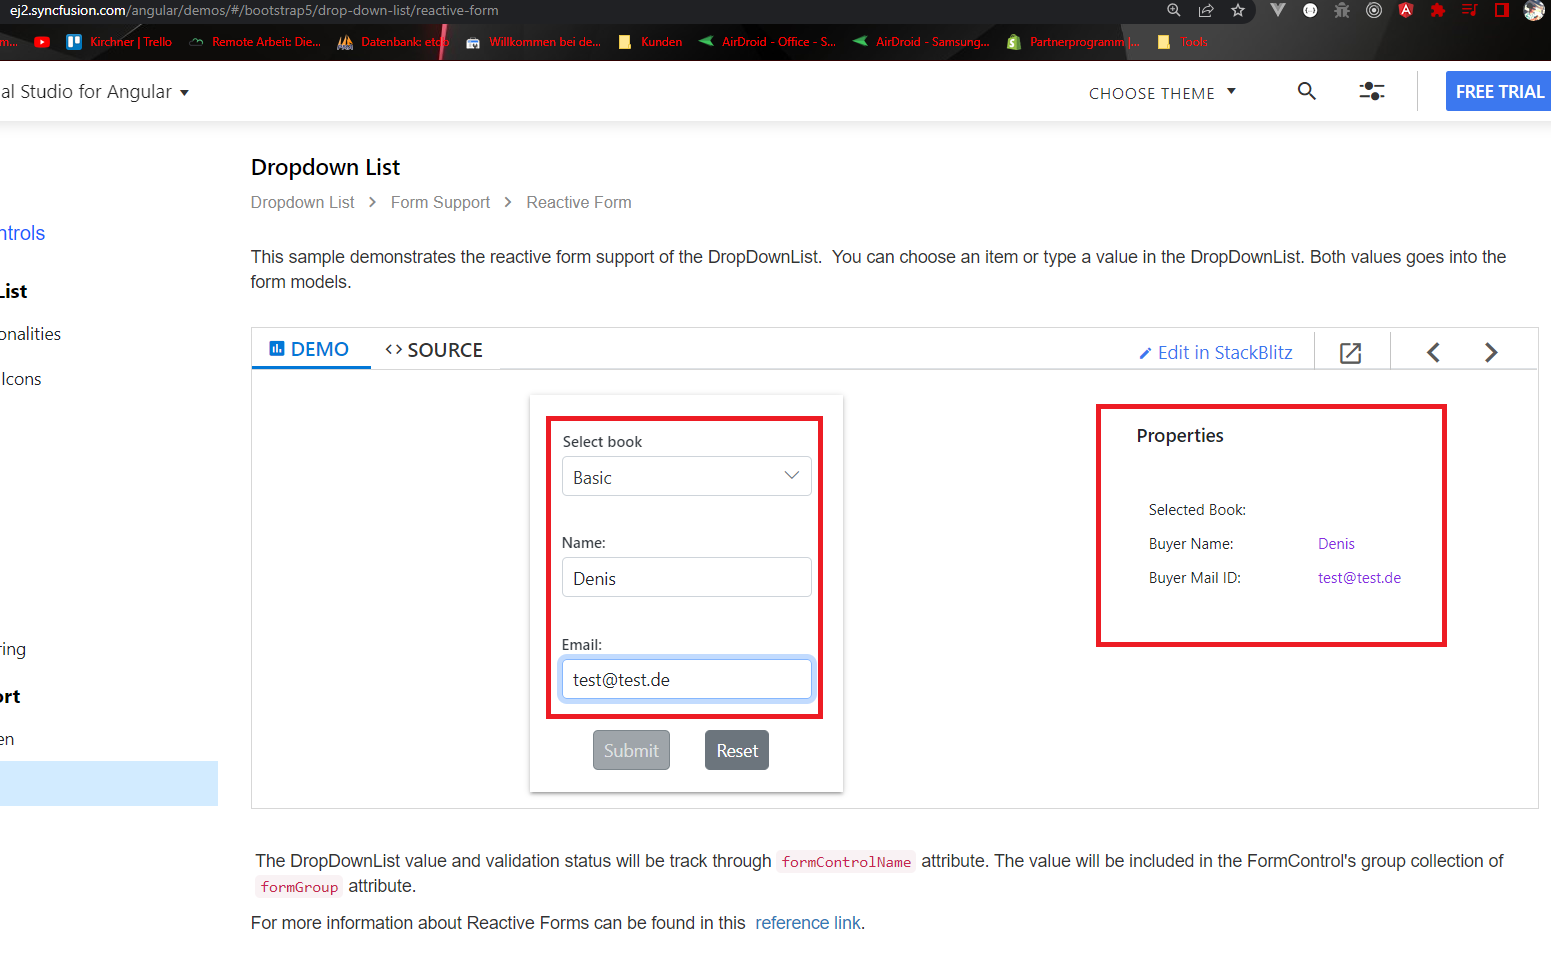The height and width of the screenshot is (953, 1551).
Task: Click the Submit button
Action: (x=631, y=751)
